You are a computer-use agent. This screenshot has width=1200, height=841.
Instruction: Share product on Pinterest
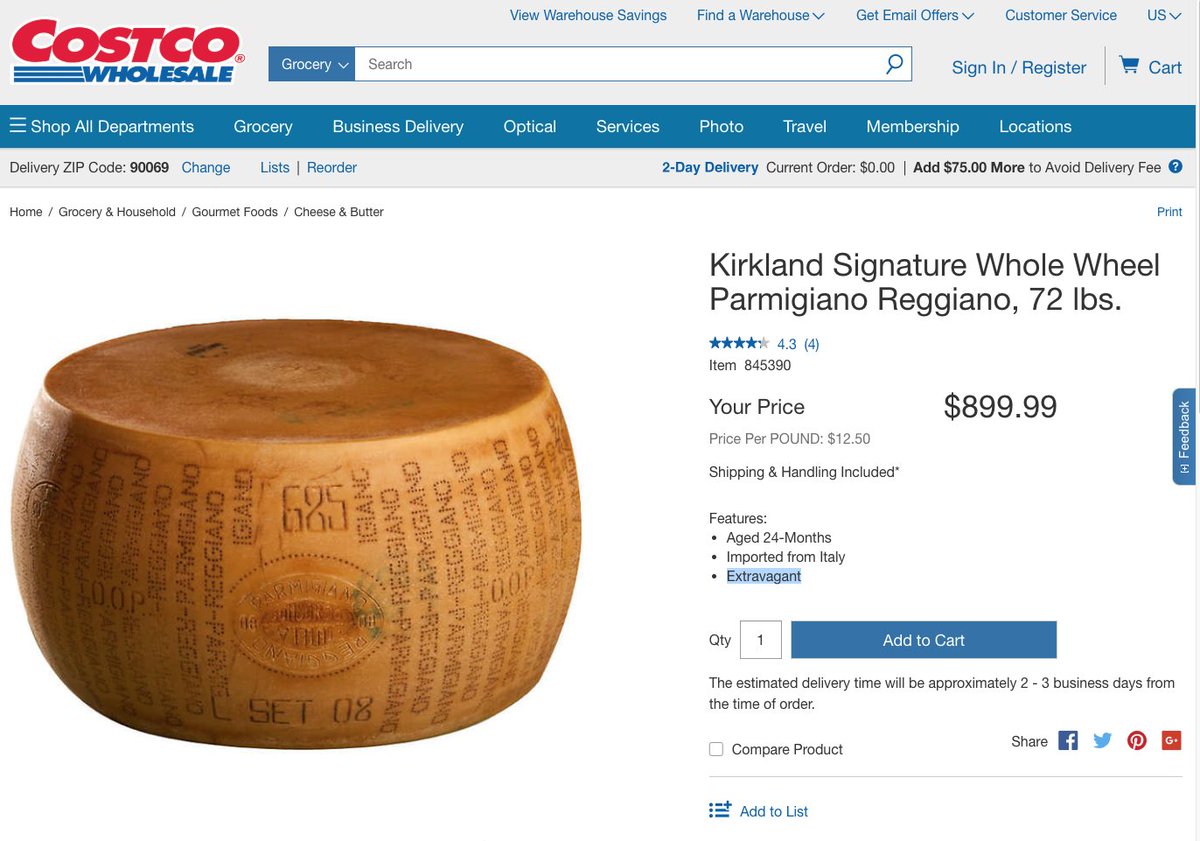pyautogui.click(x=1137, y=741)
